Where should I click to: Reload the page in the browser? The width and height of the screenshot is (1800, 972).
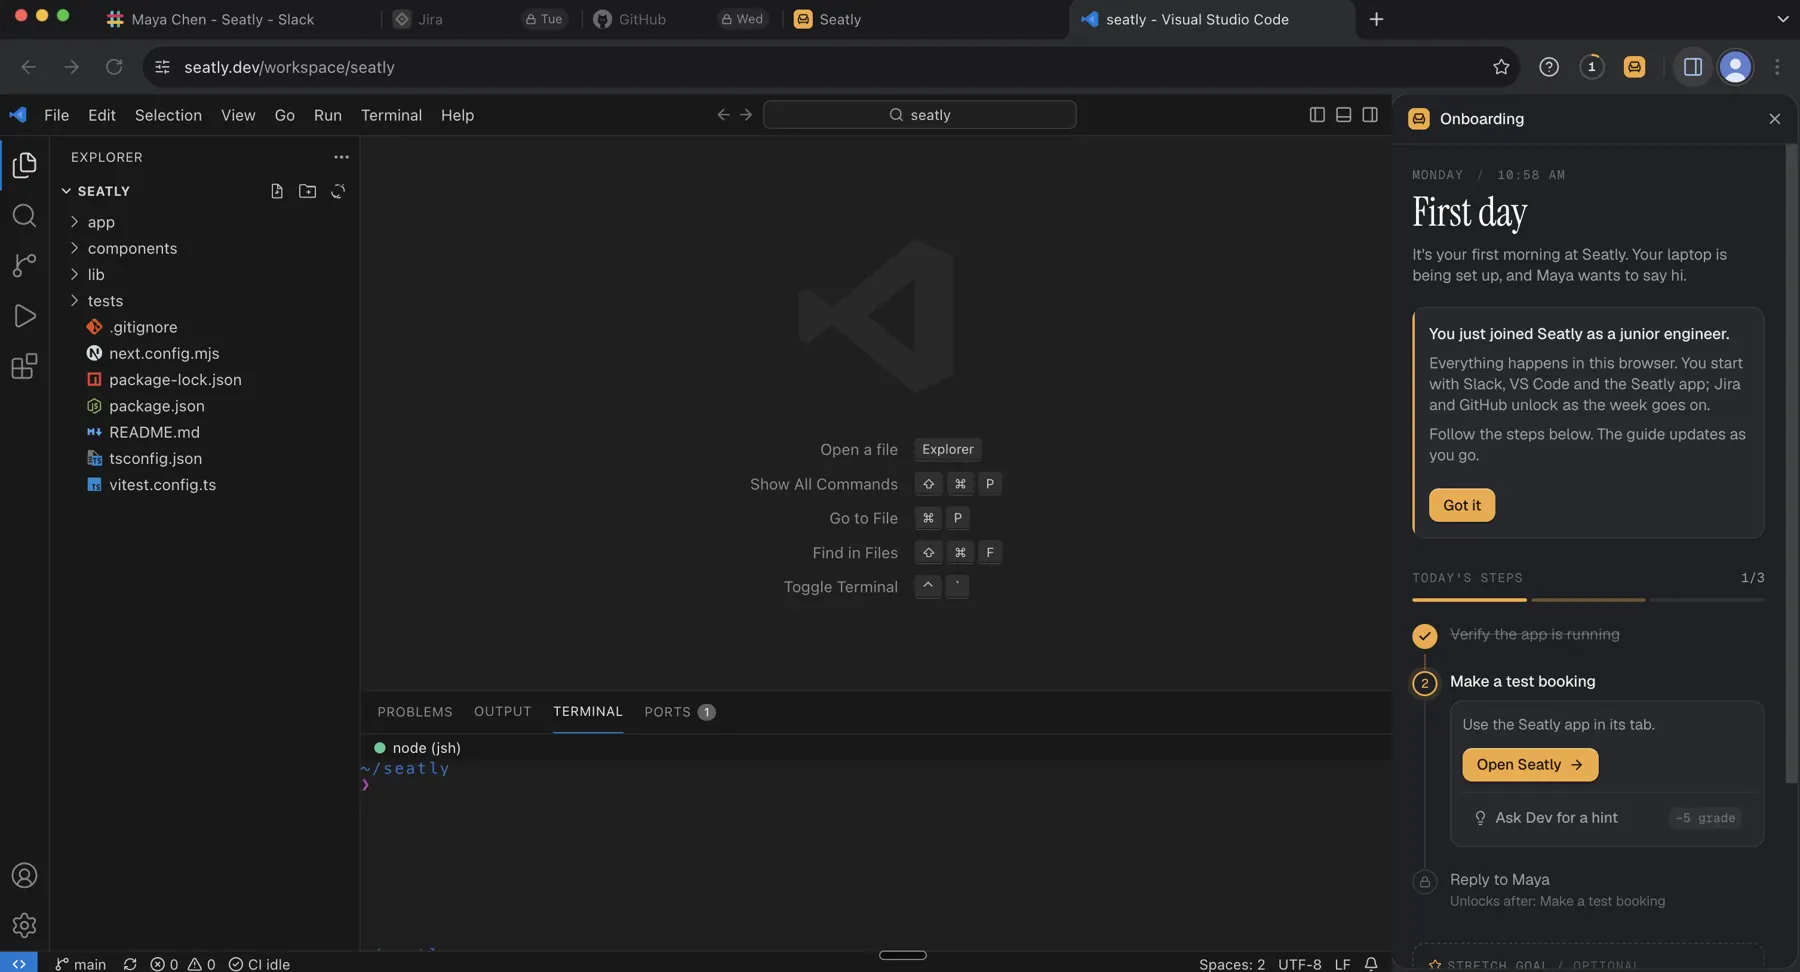point(114,67)
